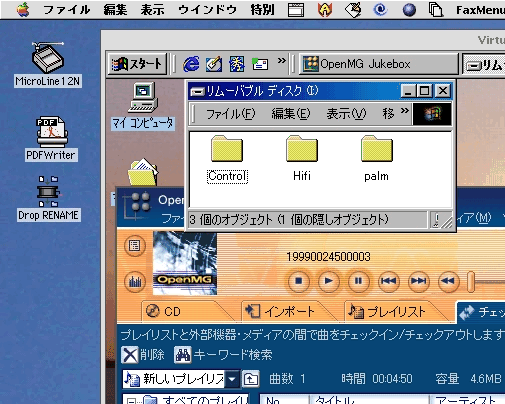Pause playback in OpenMG Jukebox

point(358,281)
